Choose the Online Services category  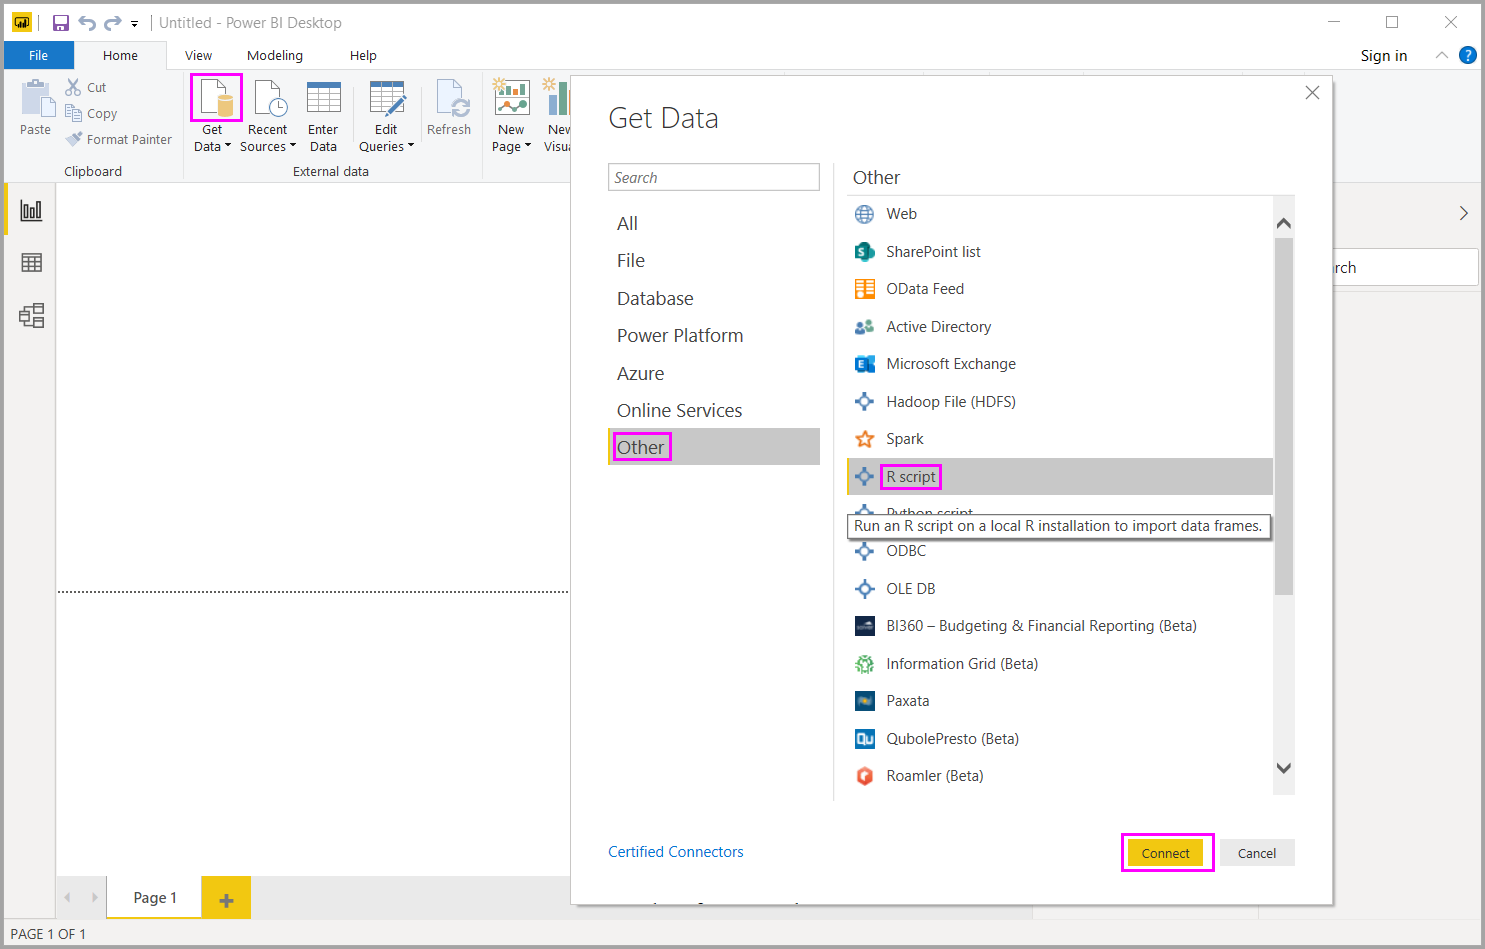pos(714,410)
